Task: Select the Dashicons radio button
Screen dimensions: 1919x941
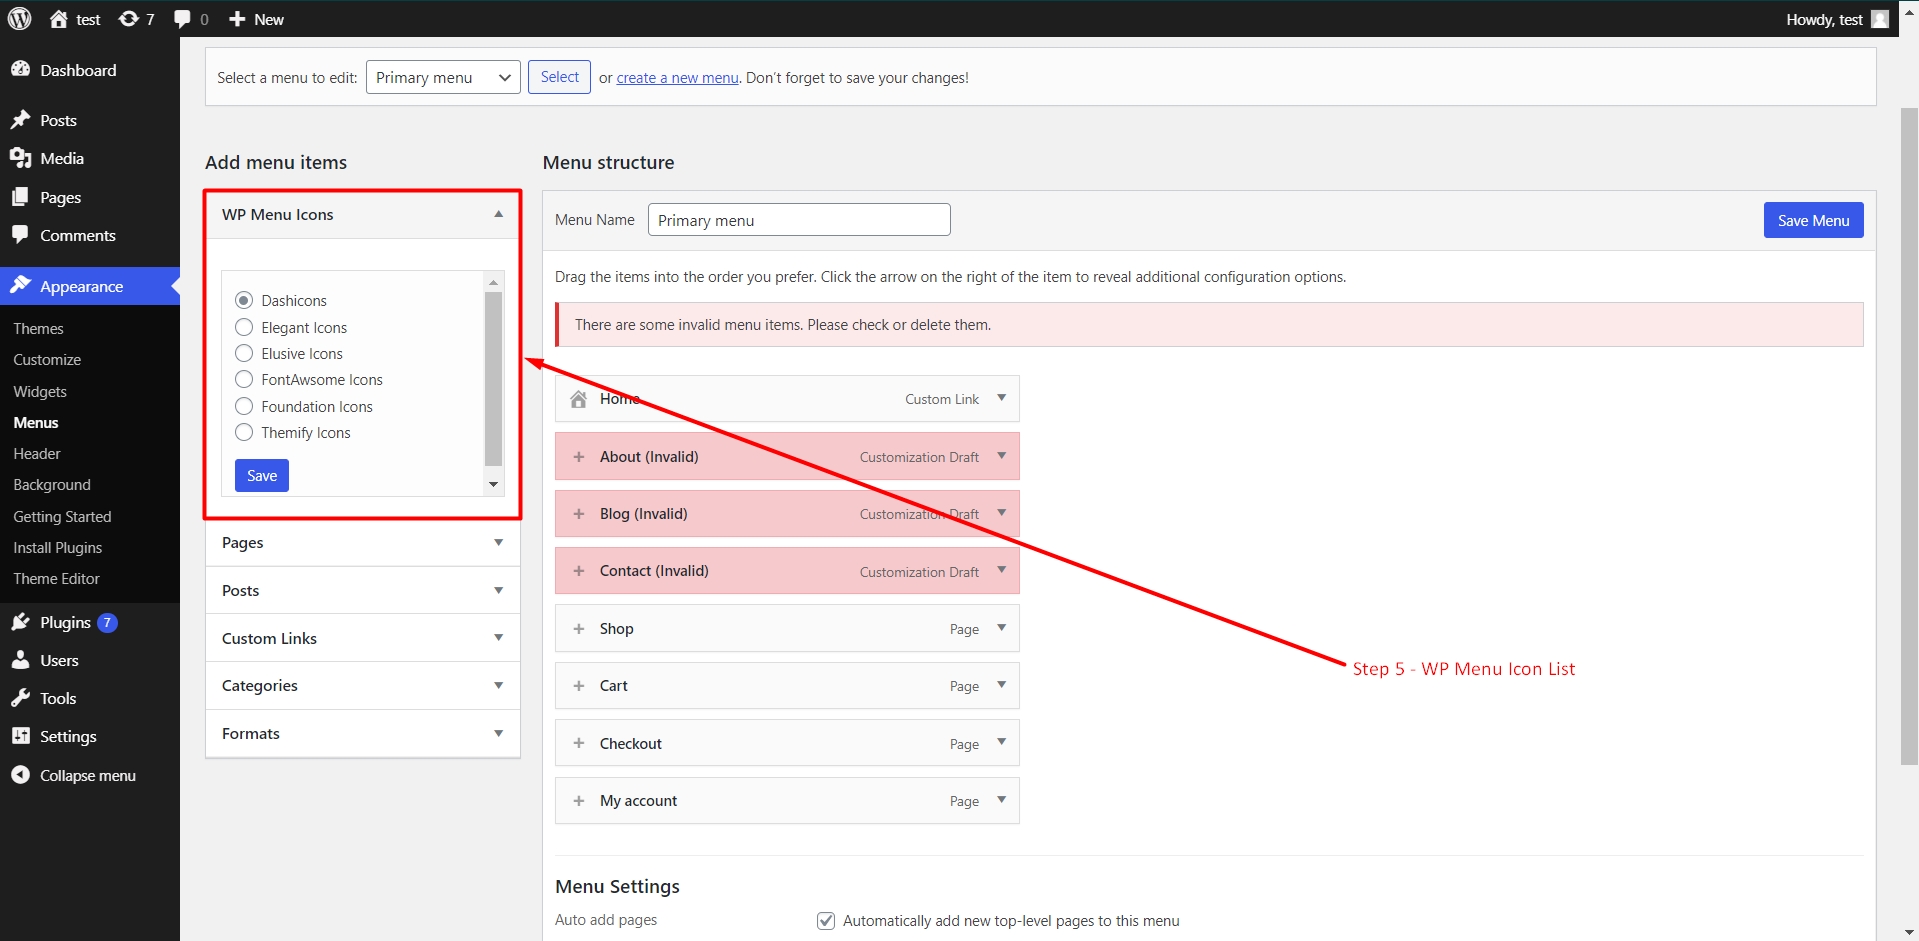Action: coord(244,300)
